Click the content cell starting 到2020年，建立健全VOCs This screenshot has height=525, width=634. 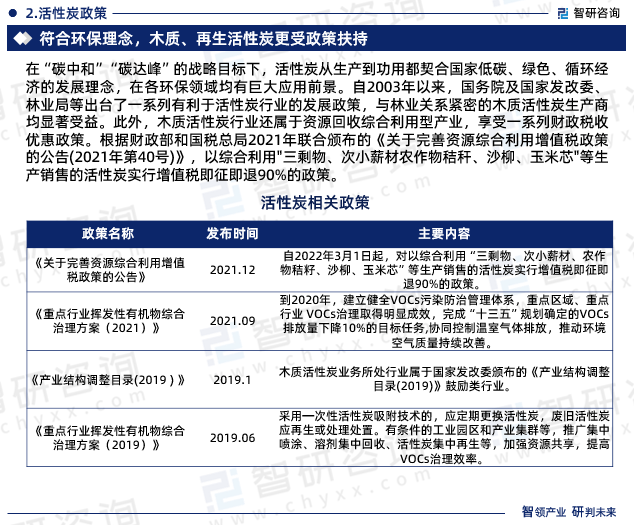(444, 321)
